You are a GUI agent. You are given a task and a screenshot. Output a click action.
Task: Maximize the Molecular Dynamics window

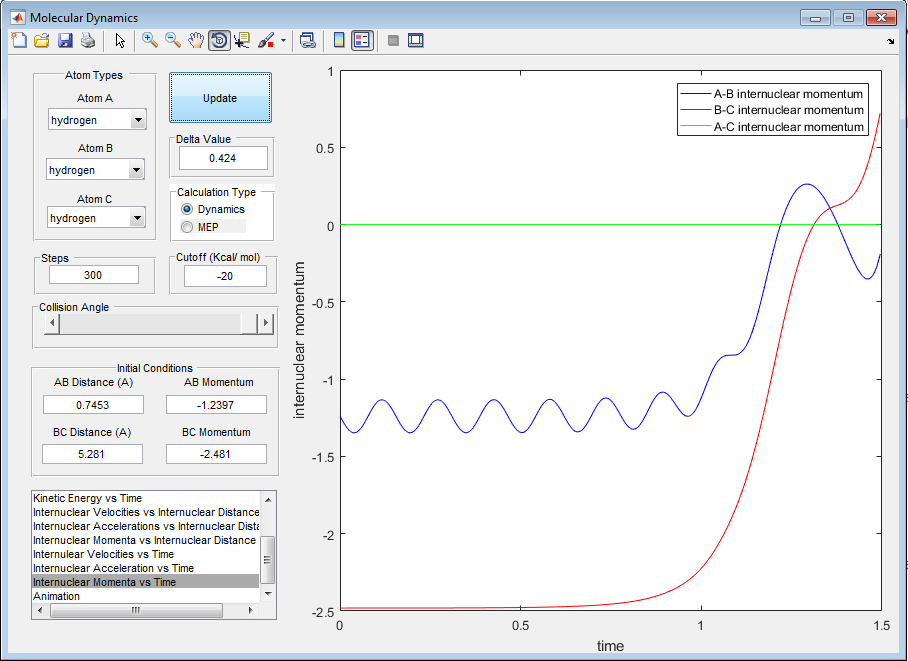click(x=848, y=18)
